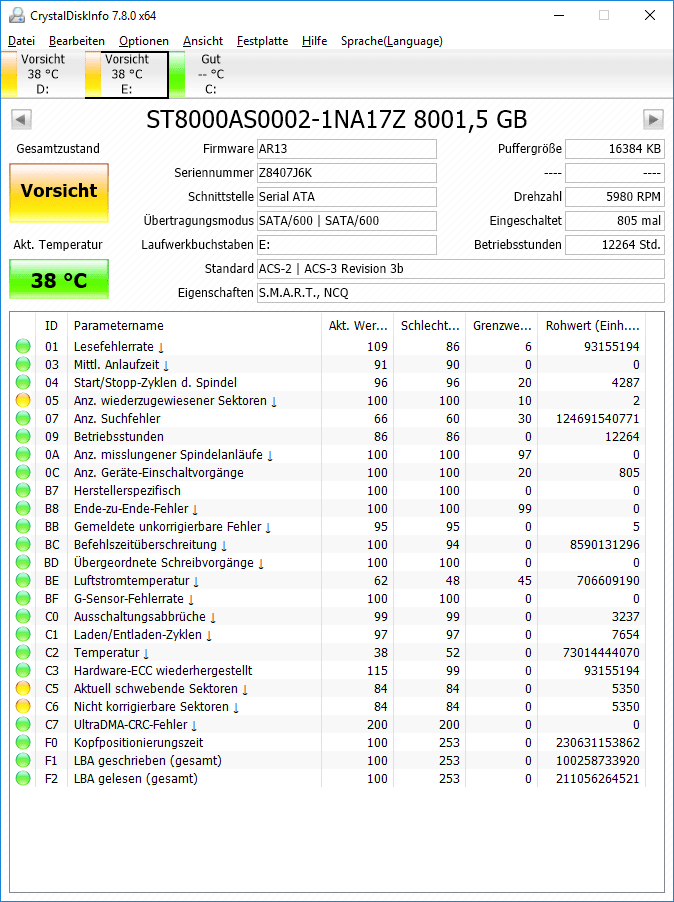Go to previous disk with left arrow
The width and height of the screenshot is (674, 902).
point(21,120)
